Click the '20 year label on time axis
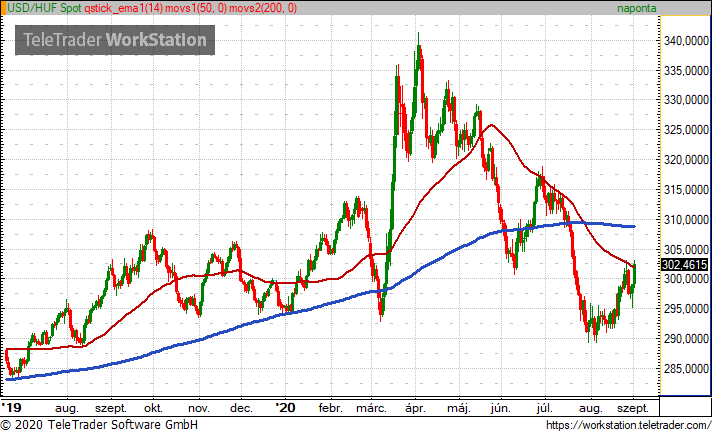The height and width of the screenshot is (434, 712). coord(285,407)
